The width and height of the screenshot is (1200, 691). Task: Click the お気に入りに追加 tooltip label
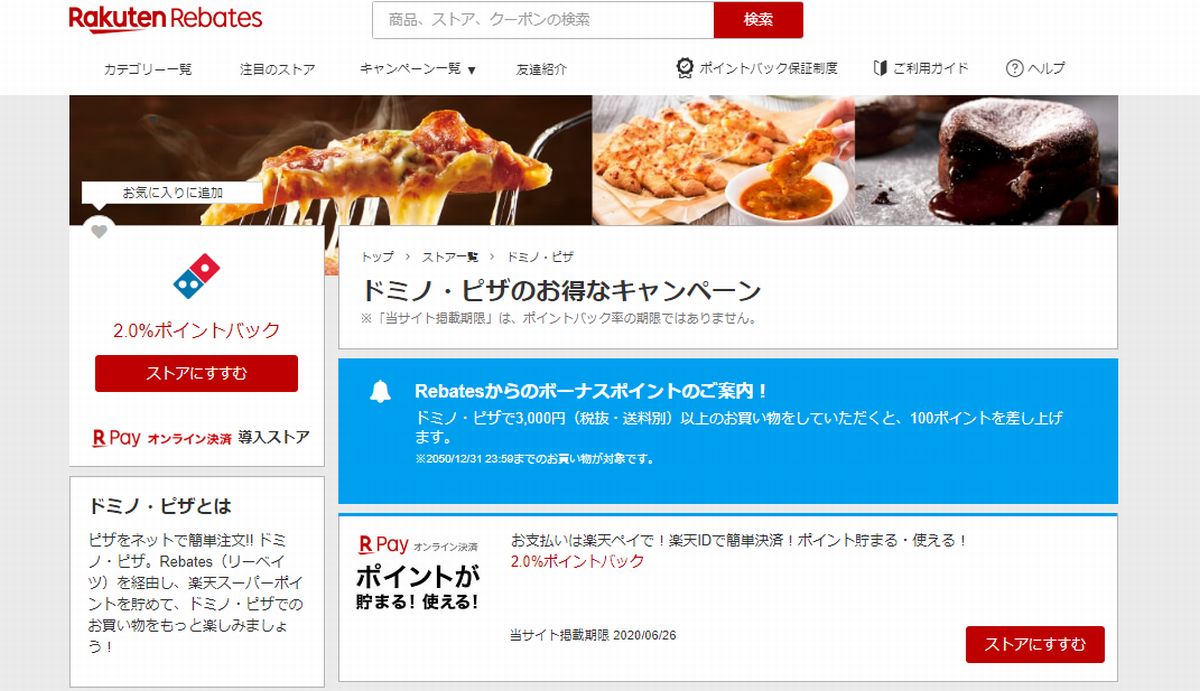172,192
